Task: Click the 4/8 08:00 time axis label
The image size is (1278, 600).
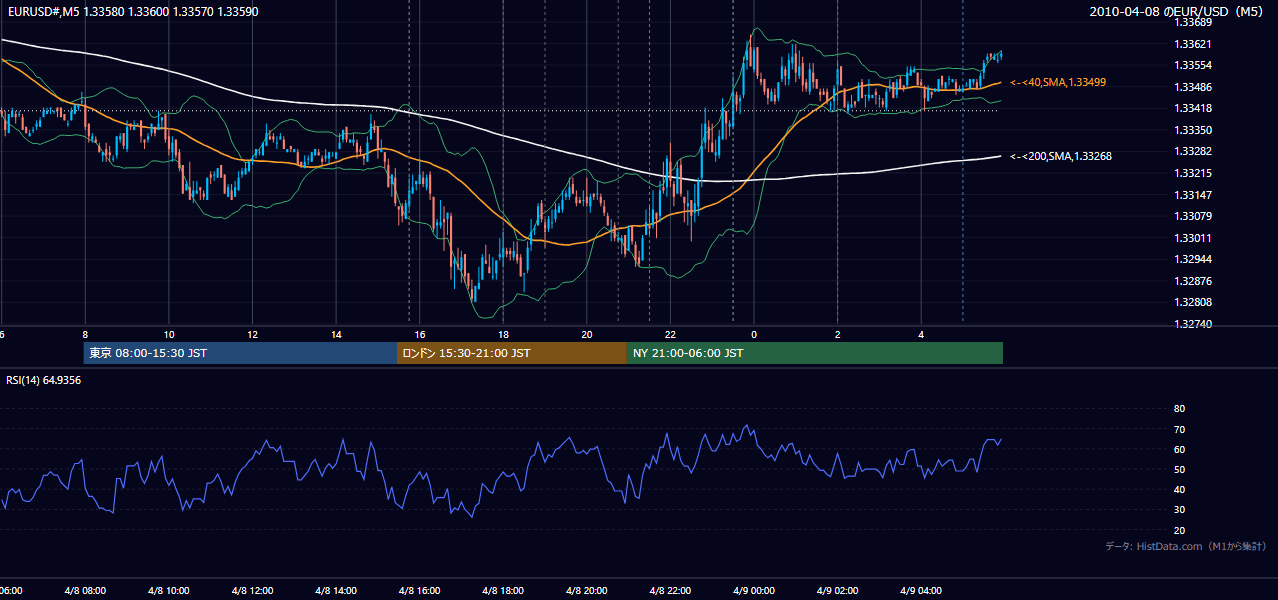Action: pos(85,591)
